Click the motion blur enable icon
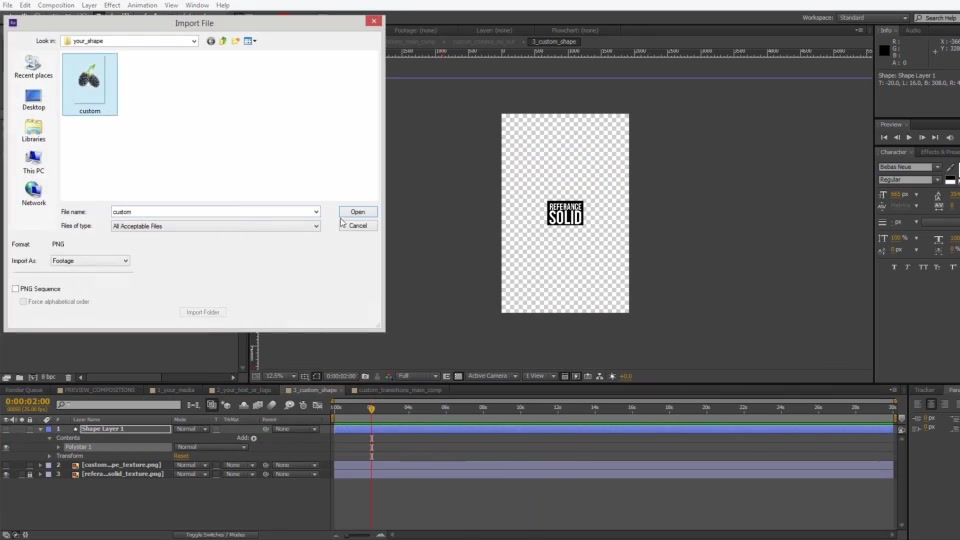 (x=272, y=405)
